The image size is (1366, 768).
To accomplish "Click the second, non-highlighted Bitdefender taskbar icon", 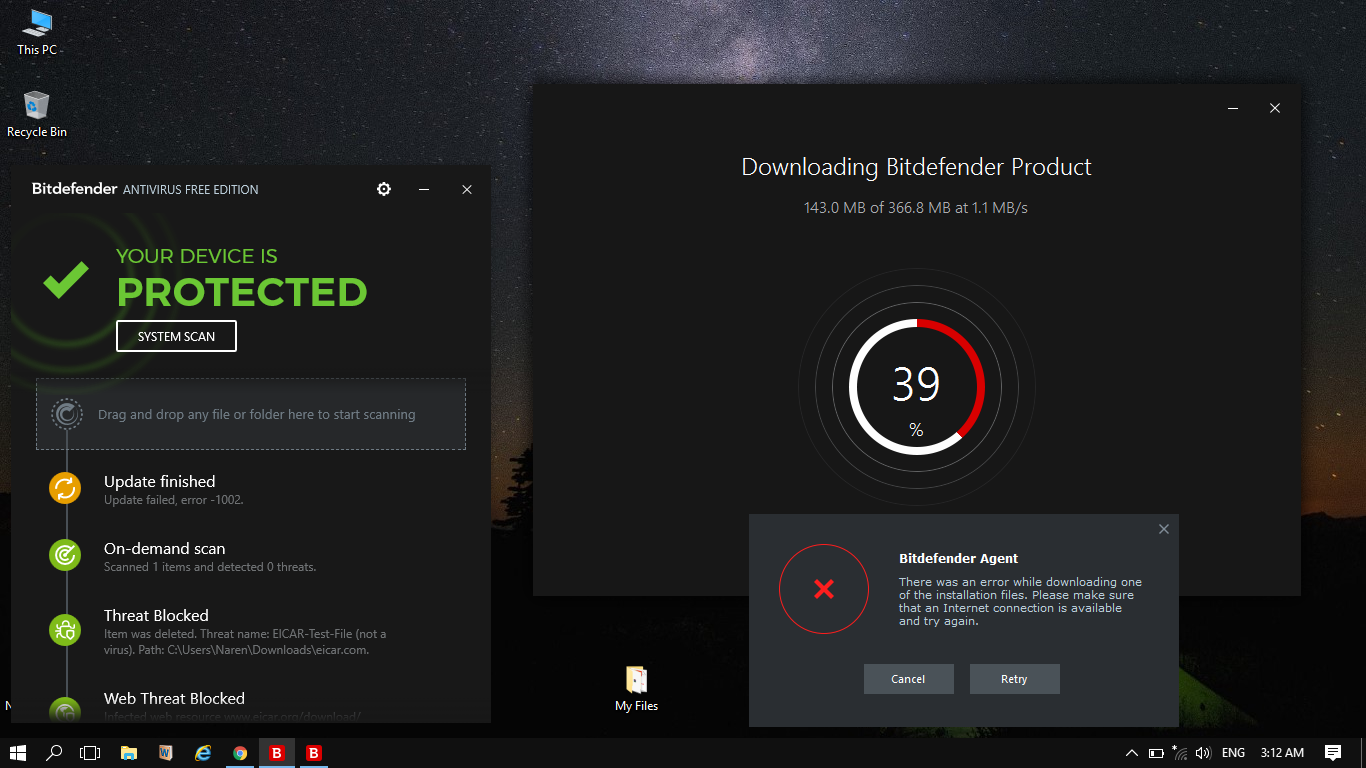I will pos(314,753).
